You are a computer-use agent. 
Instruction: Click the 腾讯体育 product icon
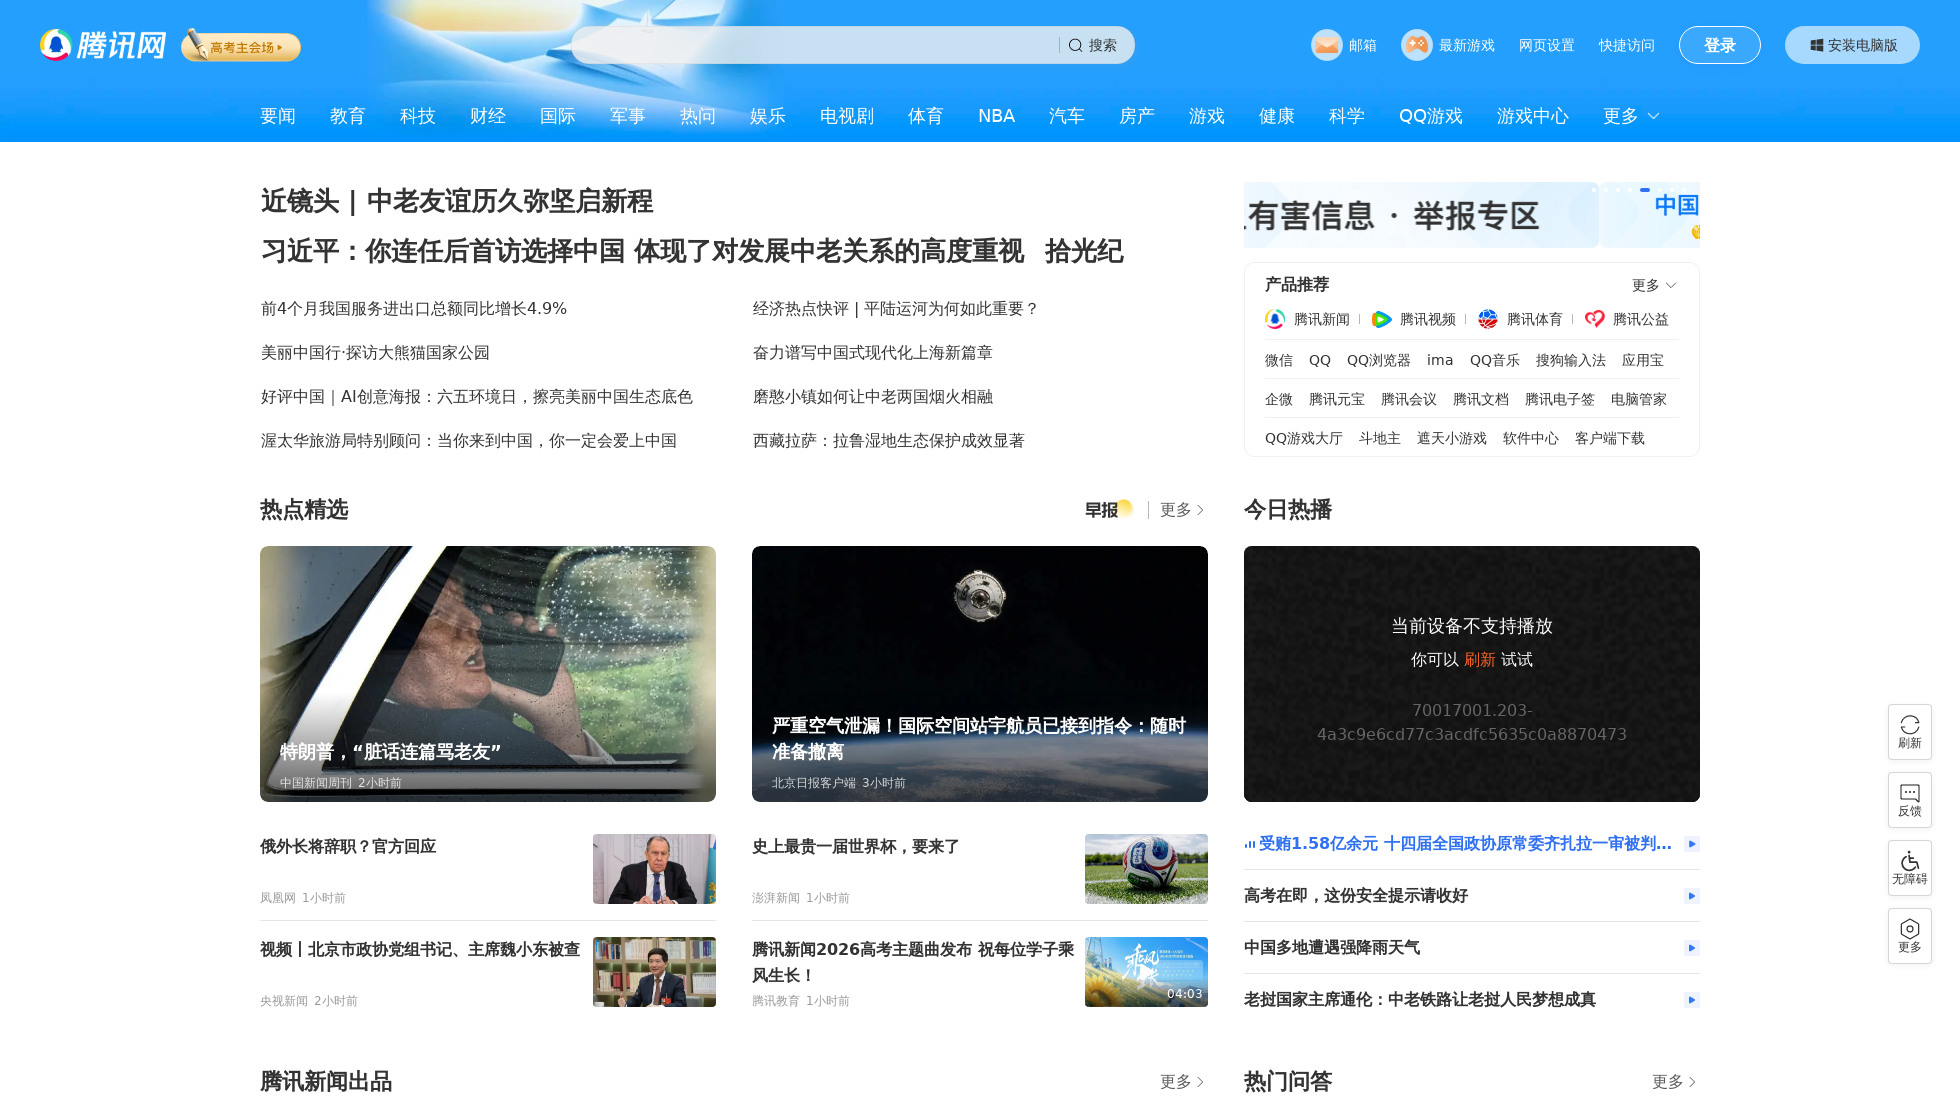(1488, 319)
